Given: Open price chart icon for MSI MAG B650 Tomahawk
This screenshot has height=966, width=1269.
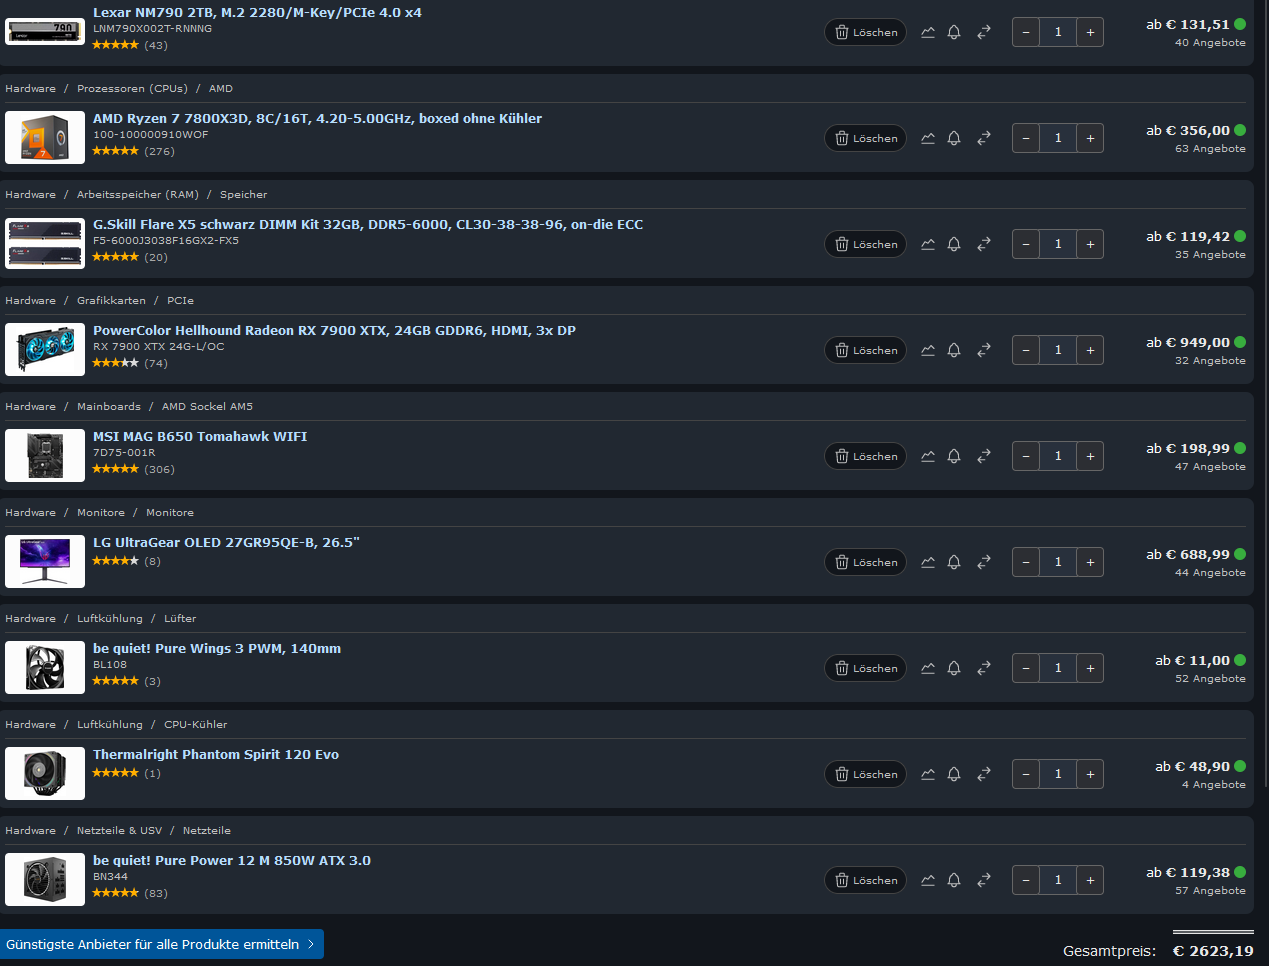Looking at the screenshot, I should point(928,456).
